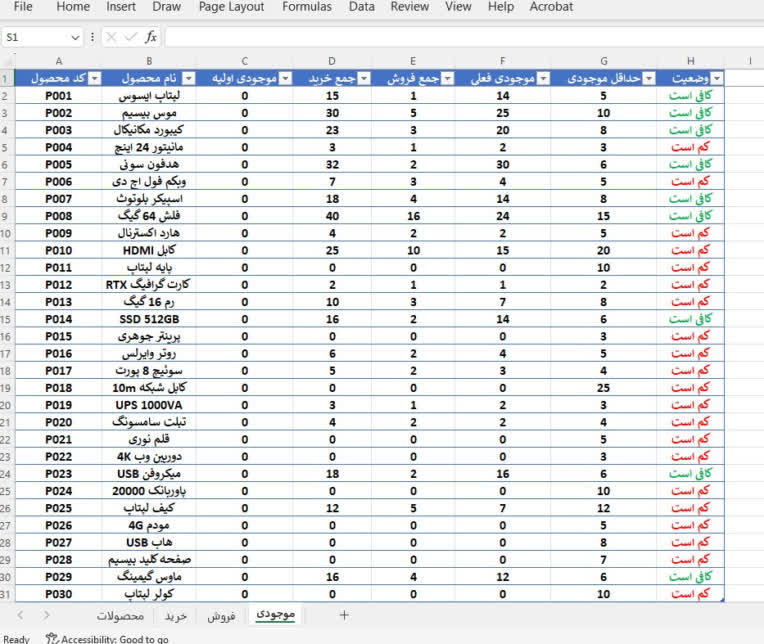Select cell containing P014
This screenshot has height=644, width=764.
pos(58,320)
